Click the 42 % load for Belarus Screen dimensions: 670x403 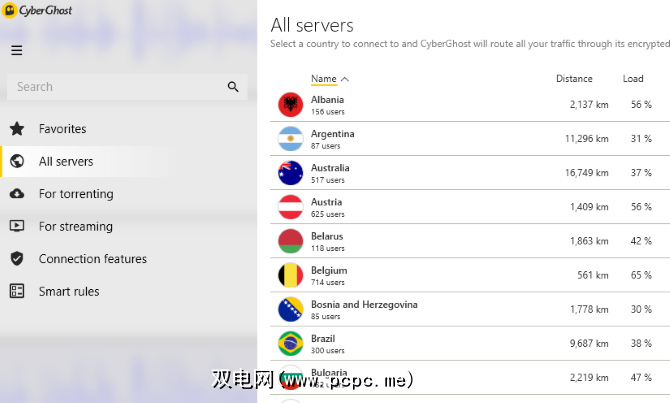tap(641, 241)
